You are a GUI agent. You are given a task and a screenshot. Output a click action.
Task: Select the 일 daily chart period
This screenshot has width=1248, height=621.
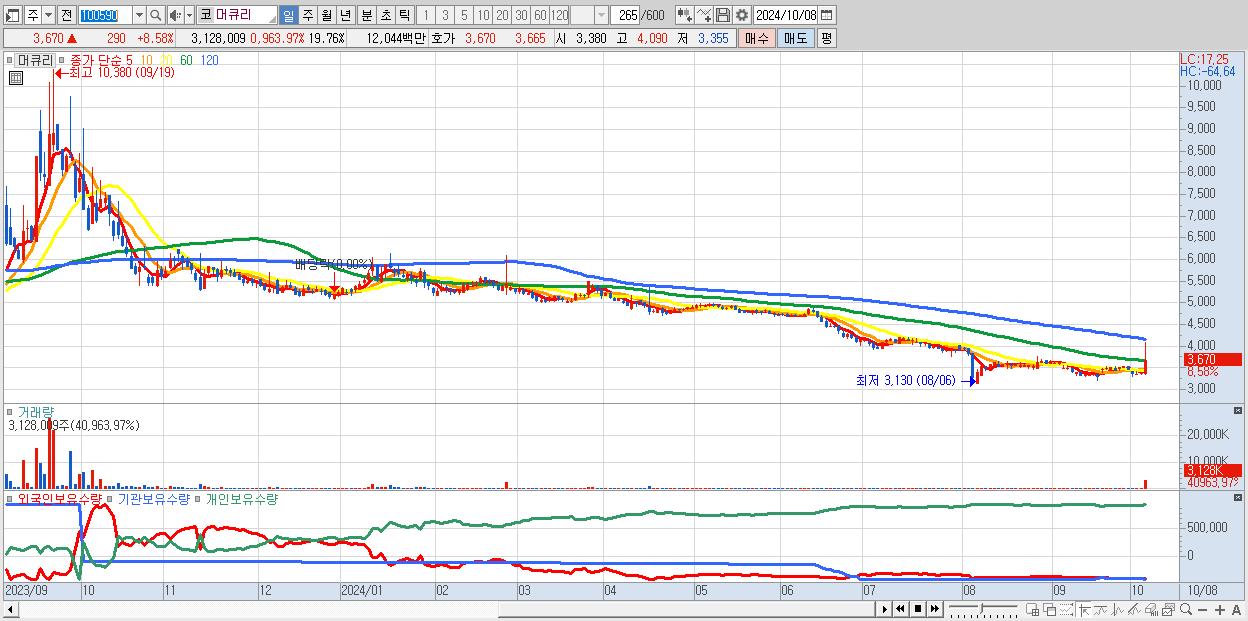[288, 15]
